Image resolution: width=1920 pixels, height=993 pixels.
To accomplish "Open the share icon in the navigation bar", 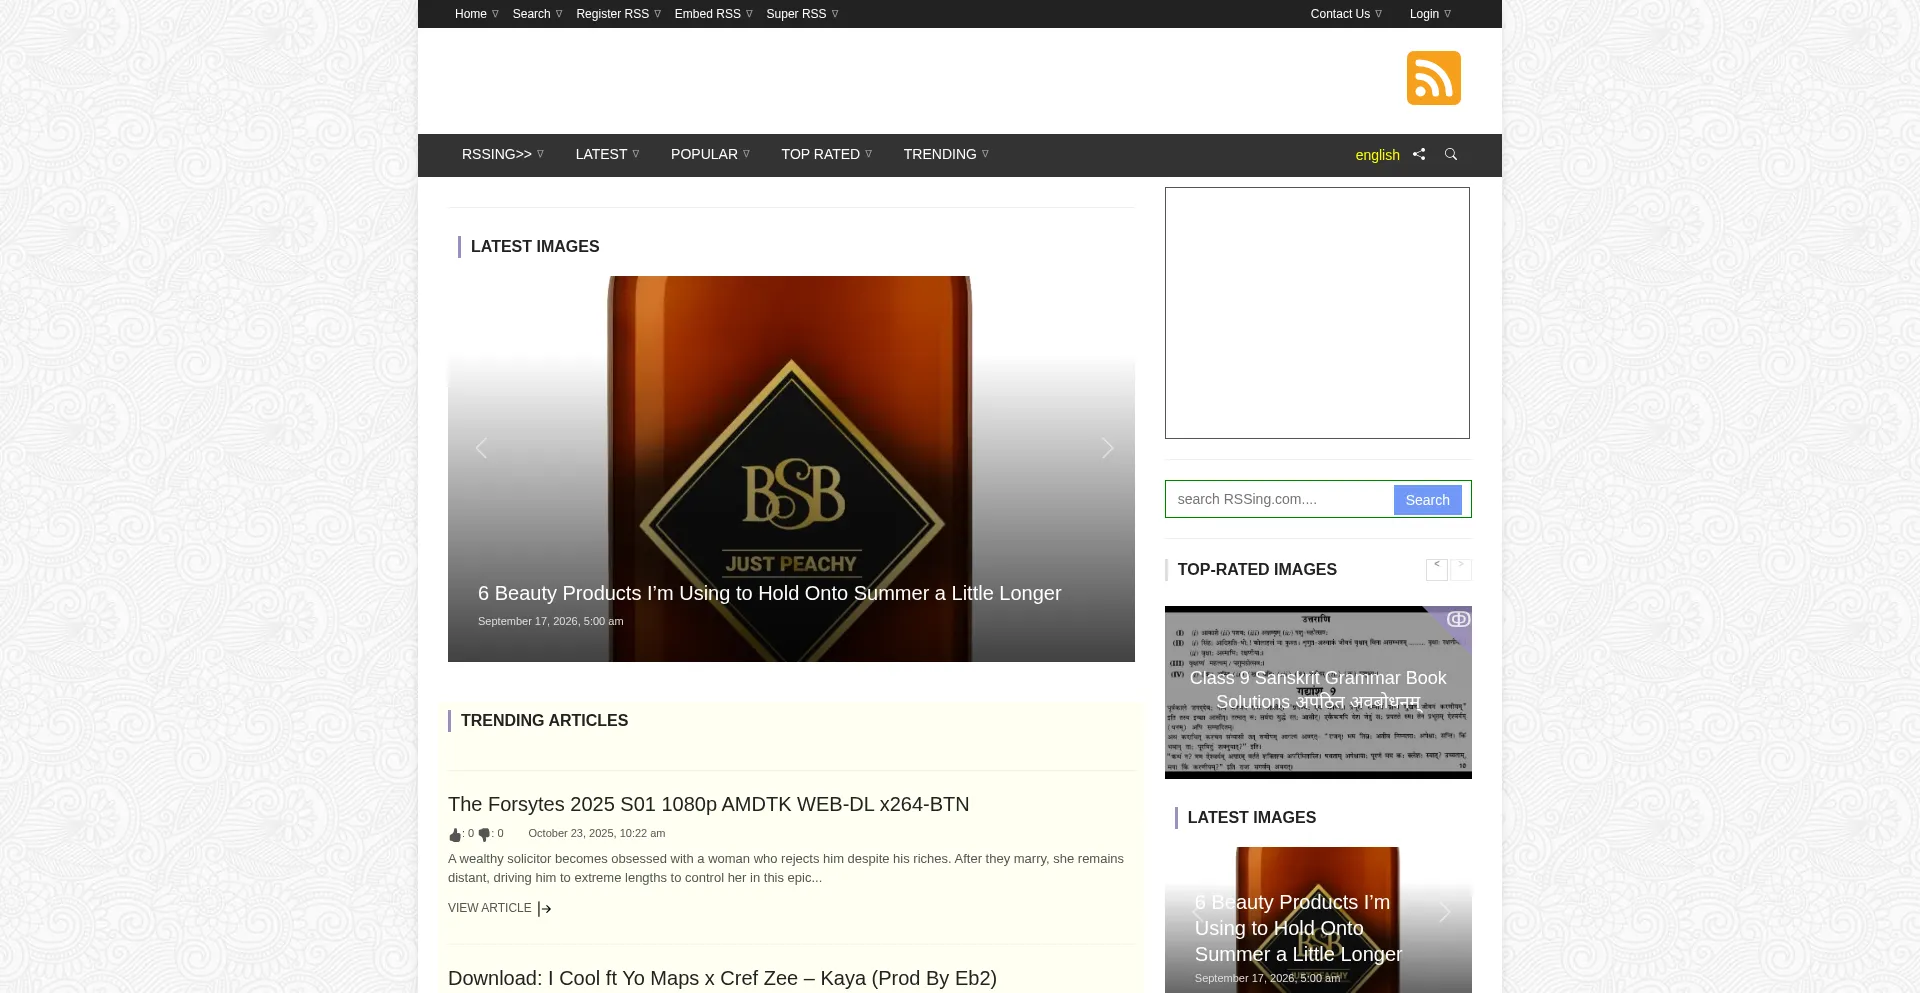I will pyautogui.click(x=1419, y=154).
